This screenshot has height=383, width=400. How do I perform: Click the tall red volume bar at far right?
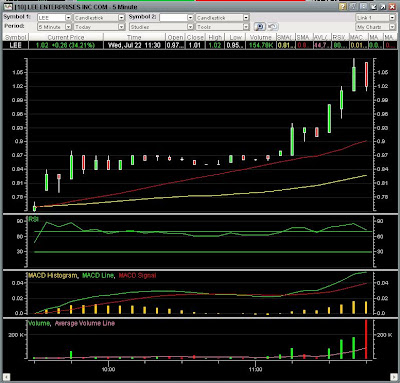(x=366, y=339)
